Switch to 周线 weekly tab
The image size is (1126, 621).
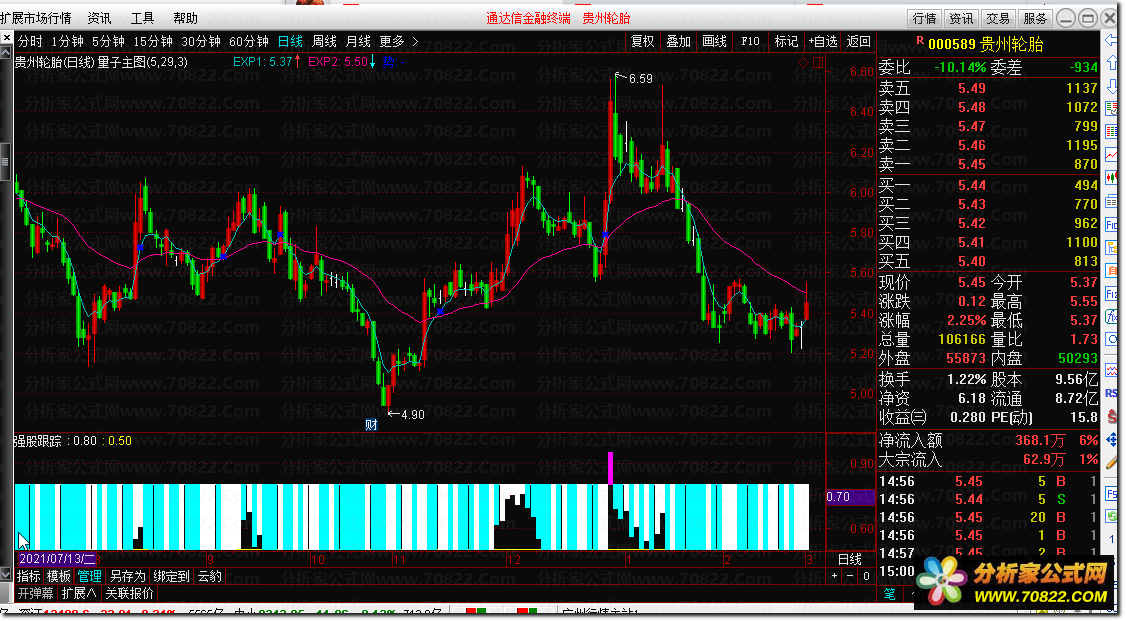click(x=325, y=42)
